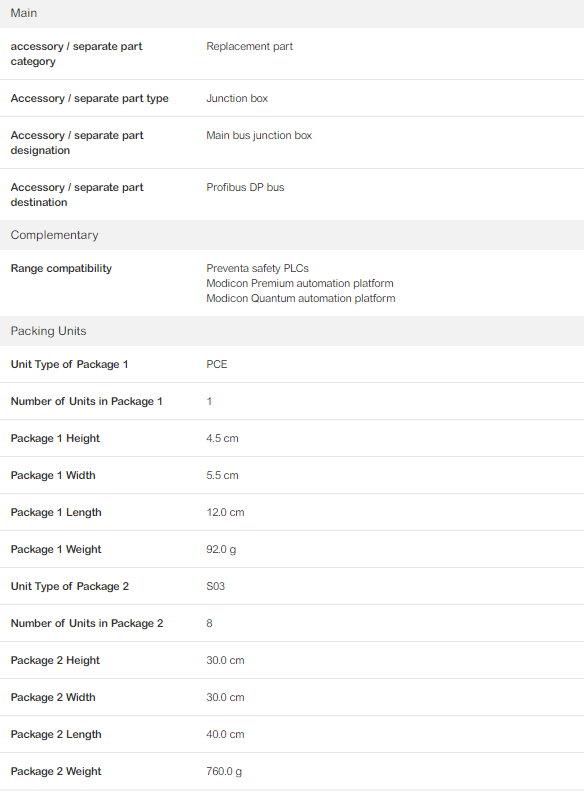
Task: Select the Package 1 Height row
Action: tap(292, 438)
